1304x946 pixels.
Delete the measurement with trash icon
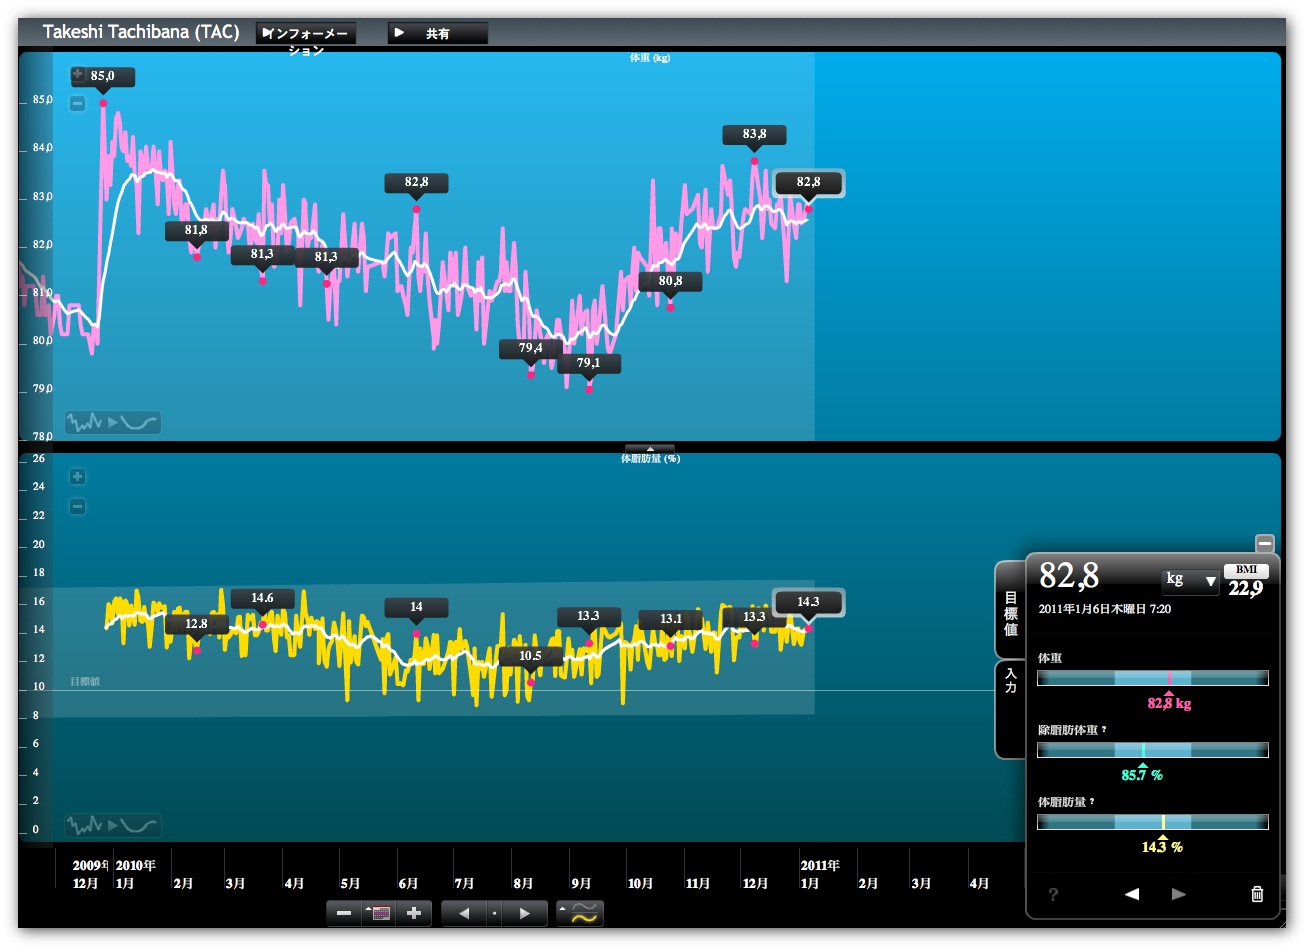[x=1257, y=894]
